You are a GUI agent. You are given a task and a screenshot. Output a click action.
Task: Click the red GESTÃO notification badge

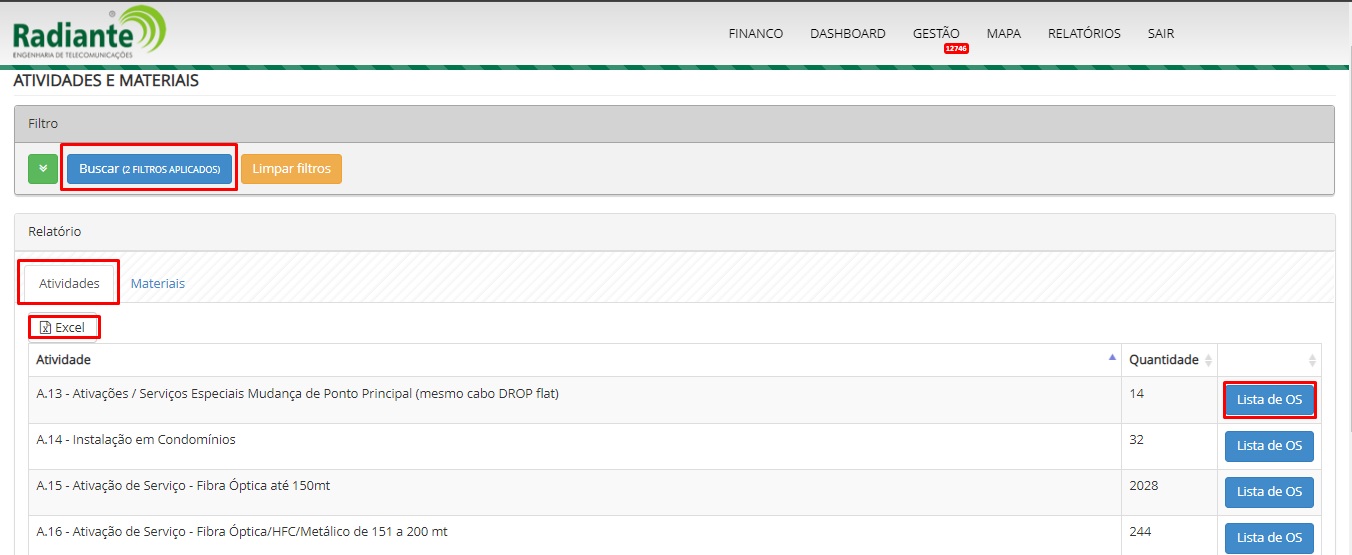[955, 48]
